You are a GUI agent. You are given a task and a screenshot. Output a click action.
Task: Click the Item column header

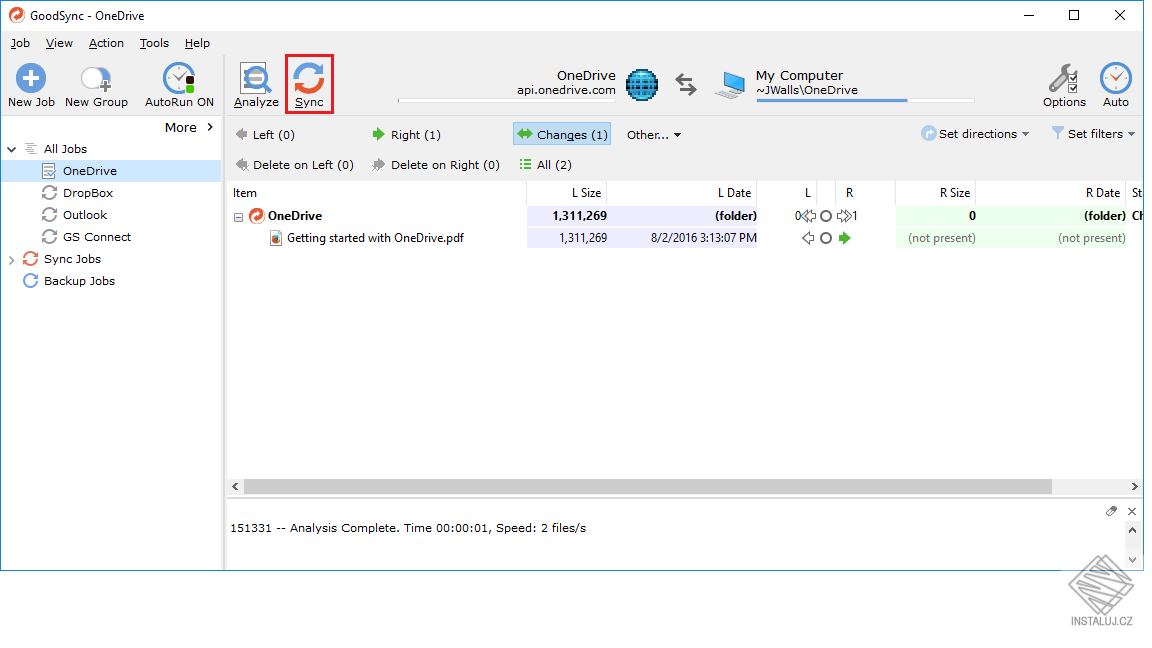coord(376,193)
